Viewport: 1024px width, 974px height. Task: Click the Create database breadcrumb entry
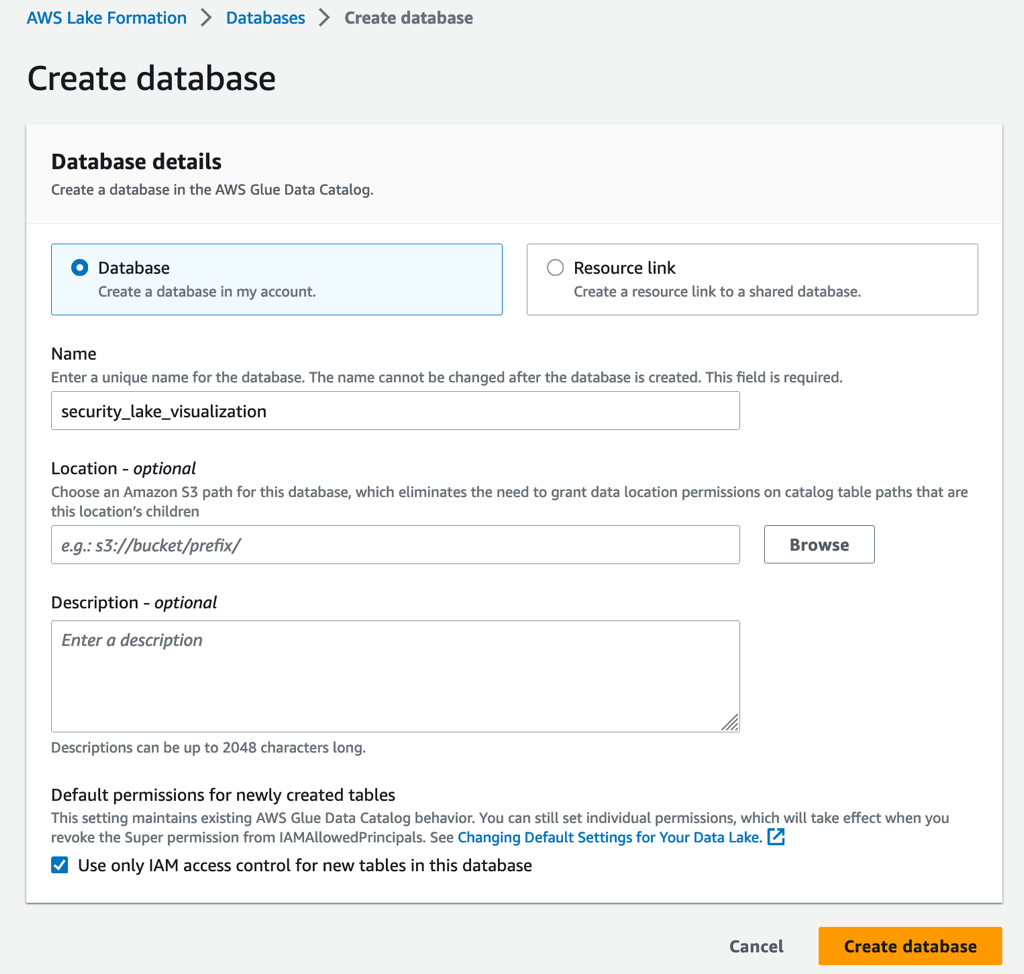(x=408, y=17)
